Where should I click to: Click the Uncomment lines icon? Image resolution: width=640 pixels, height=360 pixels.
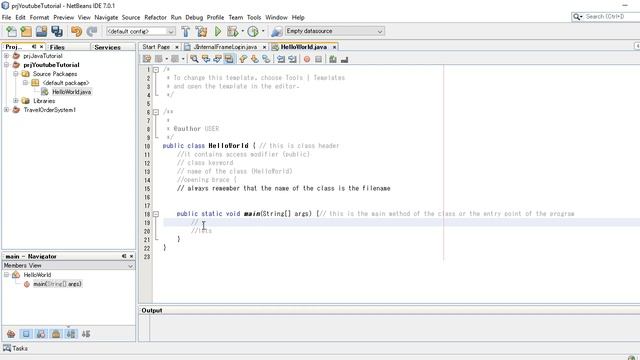[344, 59]
